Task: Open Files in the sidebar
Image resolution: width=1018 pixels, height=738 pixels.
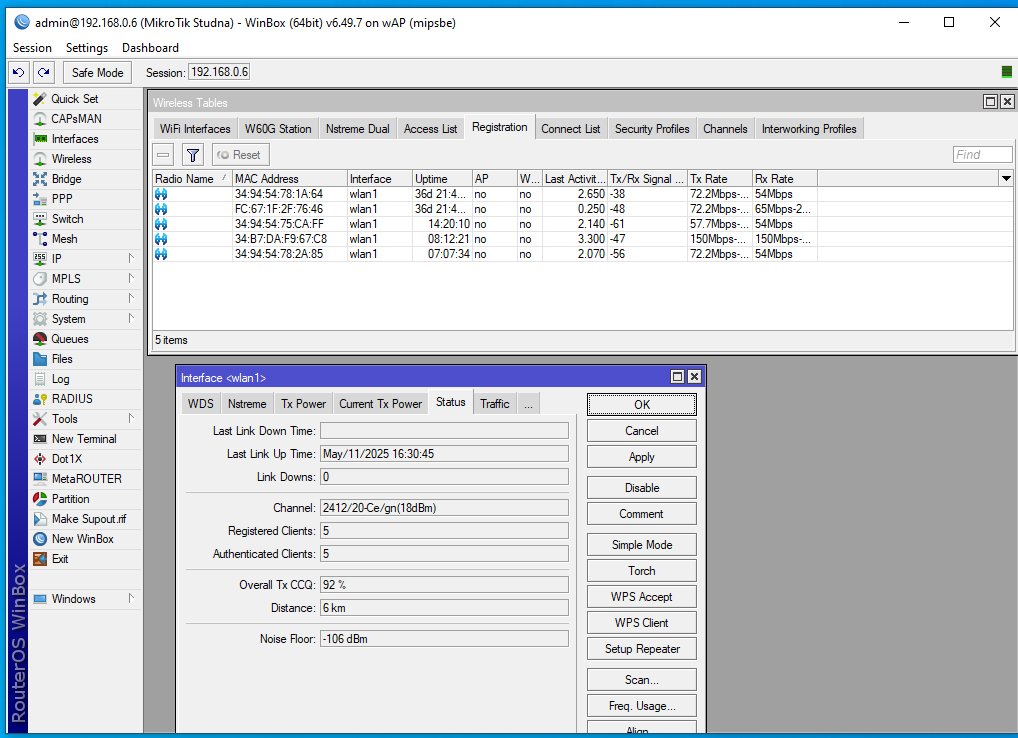Action: coord(85,359)
